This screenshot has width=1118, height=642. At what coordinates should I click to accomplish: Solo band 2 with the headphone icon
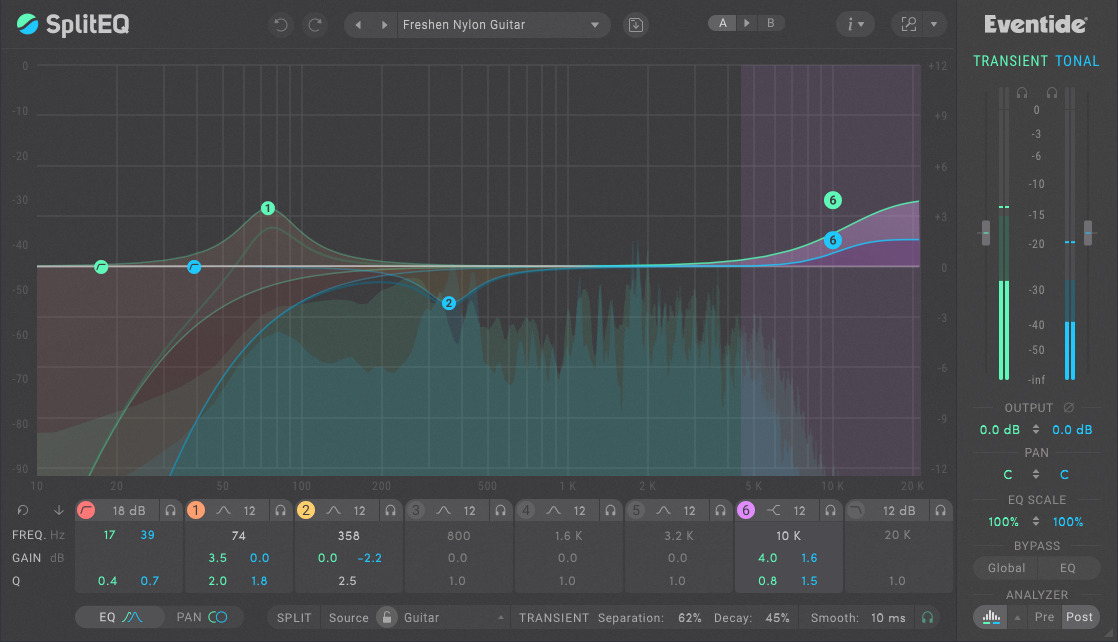(x=390, y=510)
